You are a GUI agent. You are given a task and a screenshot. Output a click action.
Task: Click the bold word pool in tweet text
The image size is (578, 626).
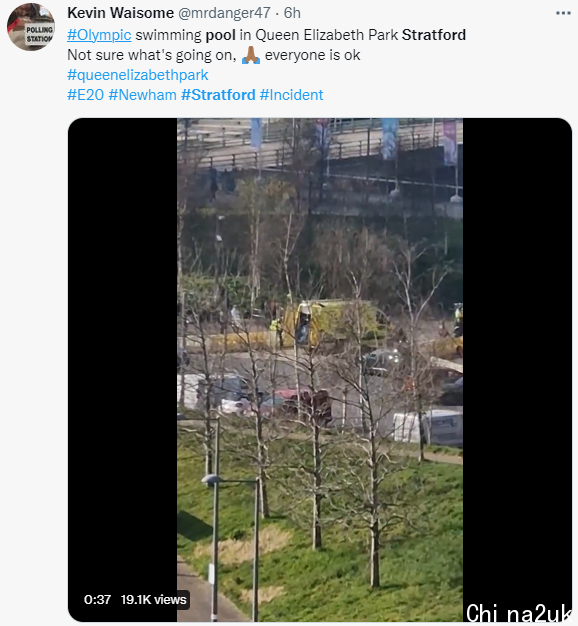click(x=220, y=36)
